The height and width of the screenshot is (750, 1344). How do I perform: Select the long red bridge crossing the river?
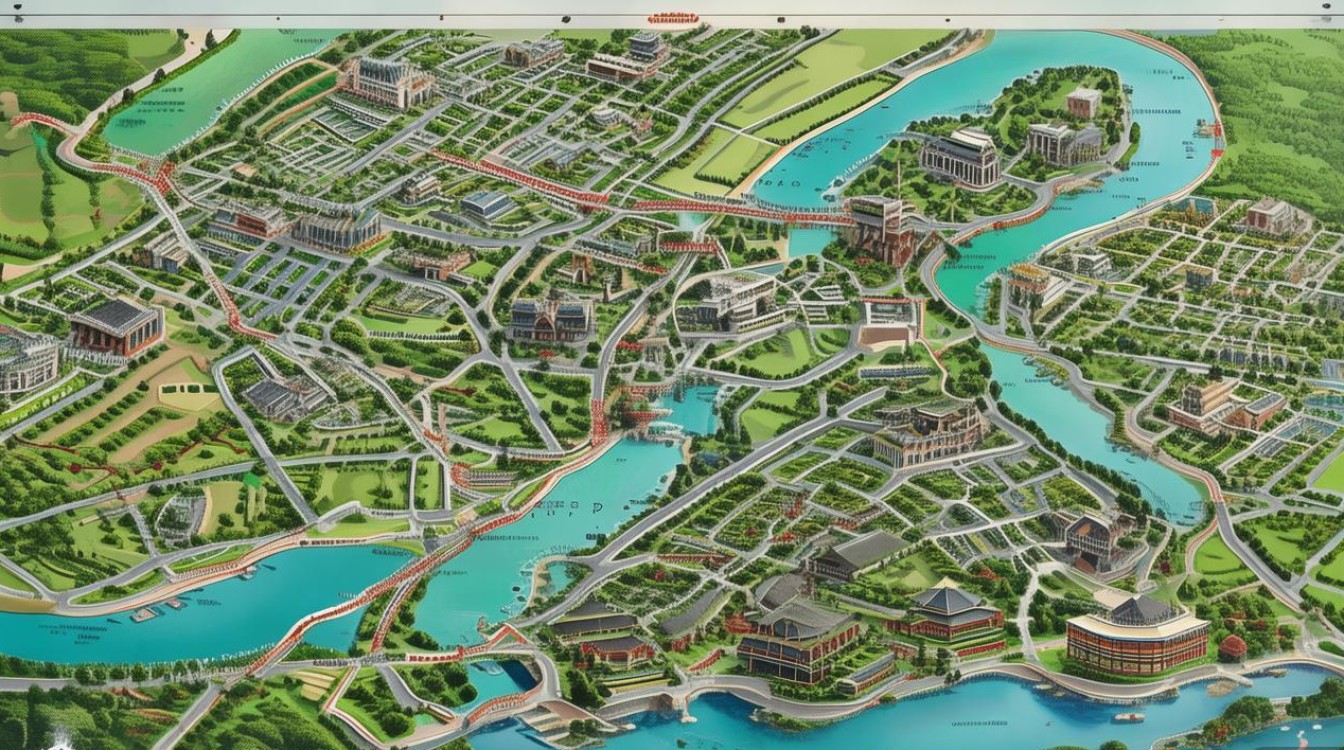pos(740,211)
